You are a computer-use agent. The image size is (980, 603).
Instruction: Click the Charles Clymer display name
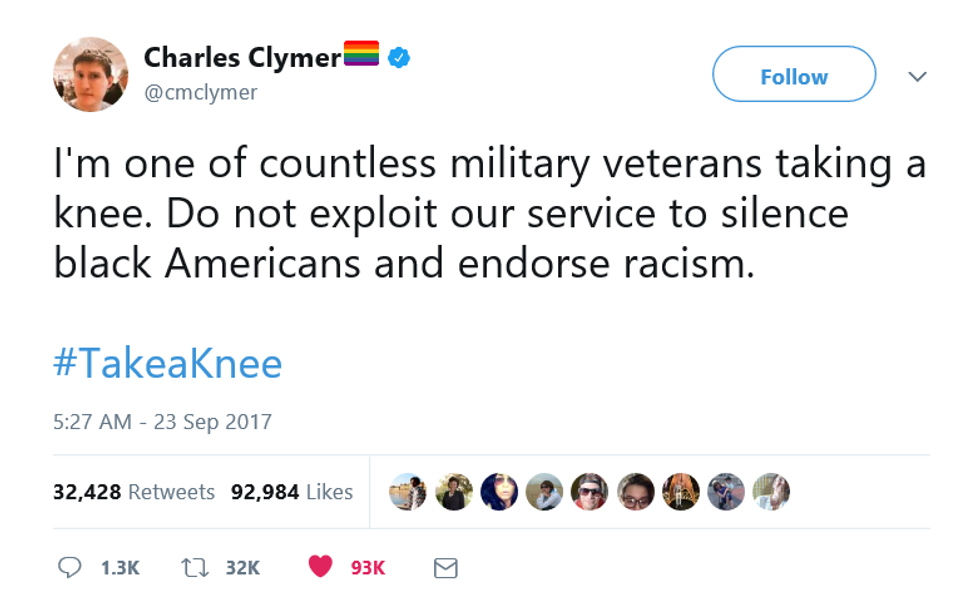coord(242,58)
